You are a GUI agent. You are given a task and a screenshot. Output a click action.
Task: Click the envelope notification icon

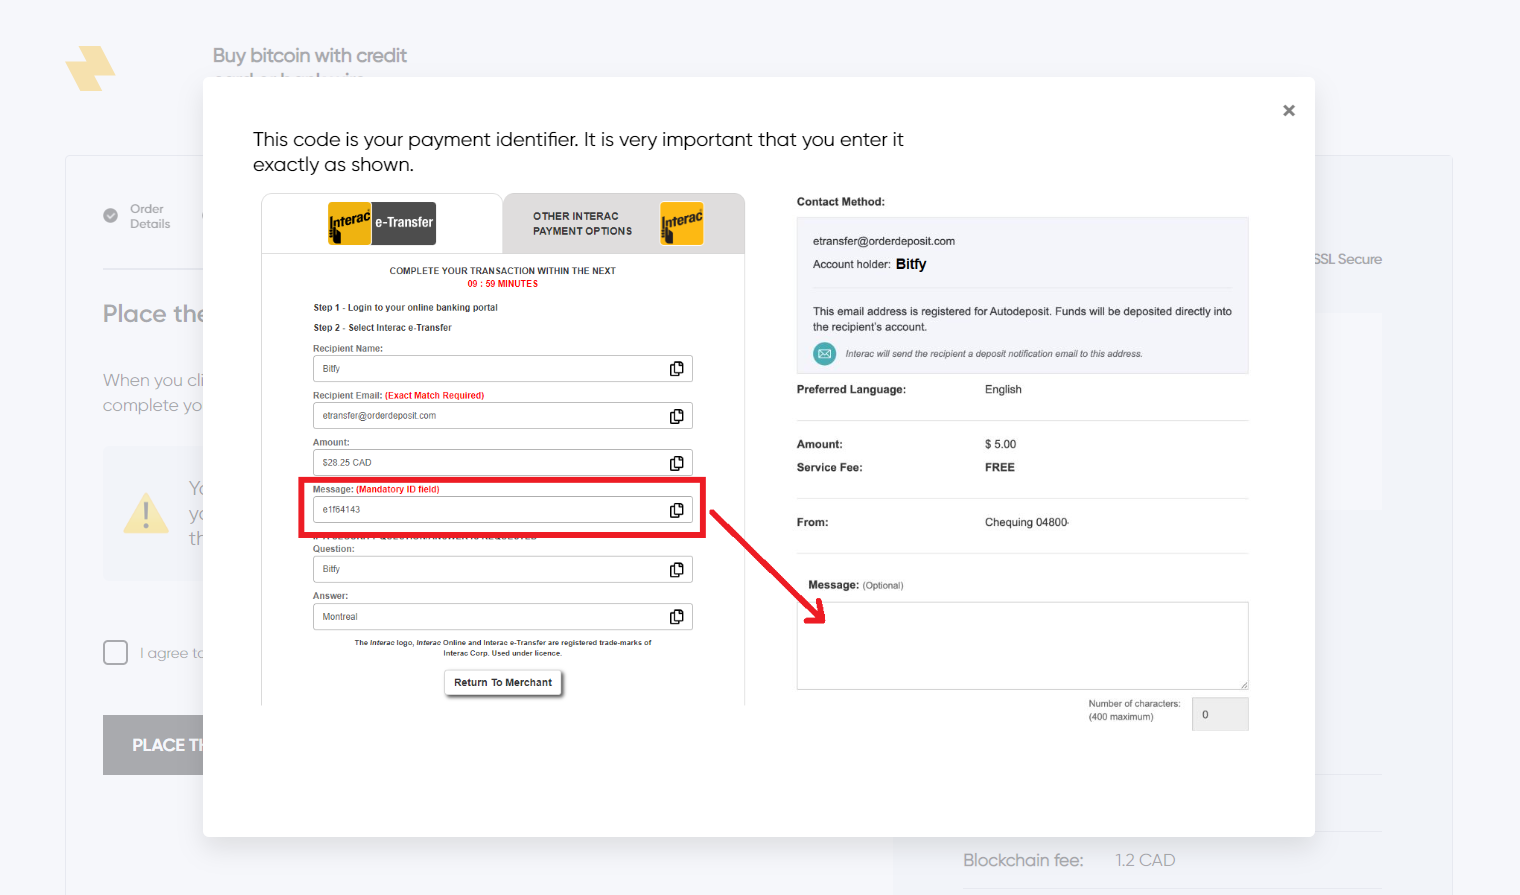tap(824, 354)
